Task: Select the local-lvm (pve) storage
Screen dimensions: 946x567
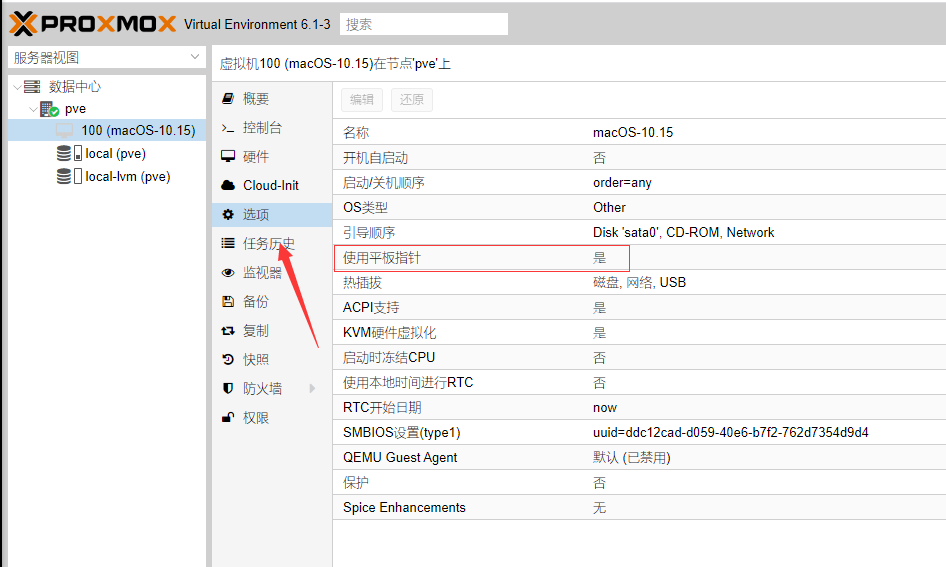Action: (x=127, y=176)
